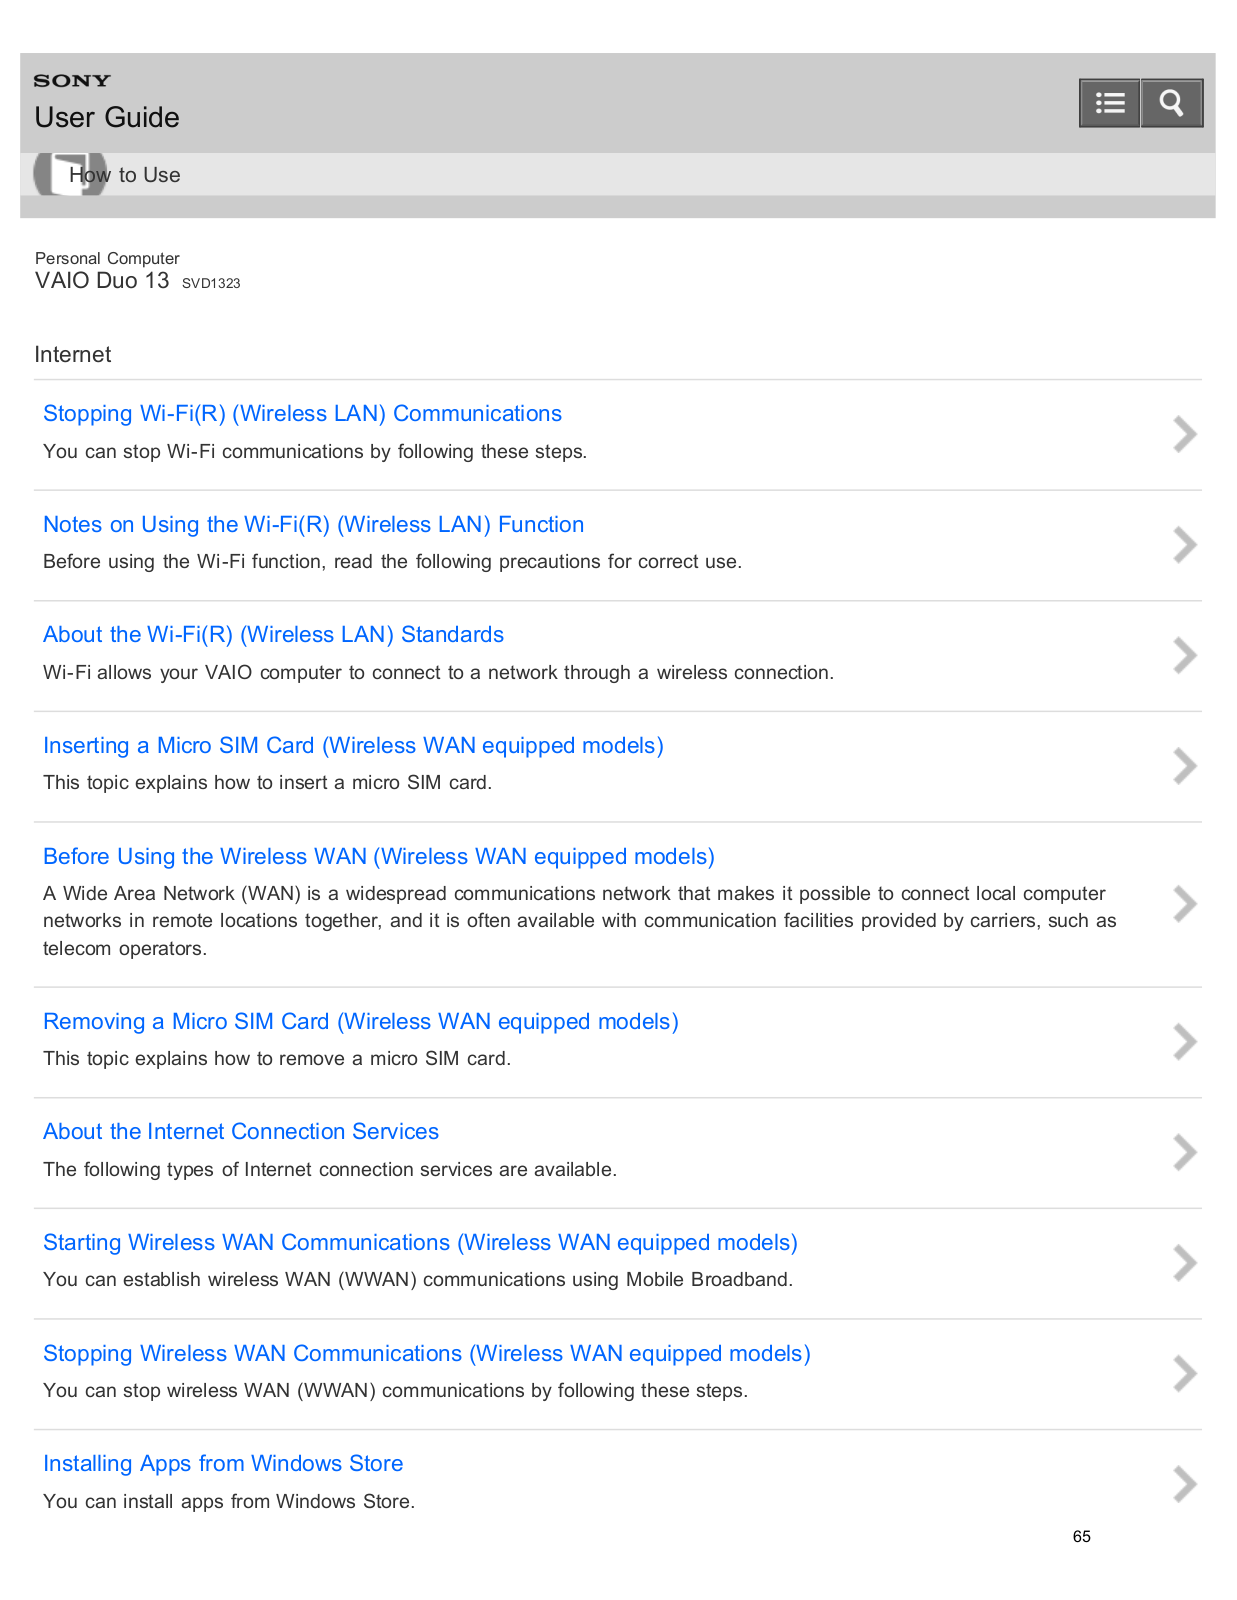Open Stopping Wi-Fi(R) Communications link
Screen dimensions: 1237x1600
point(302,414)
